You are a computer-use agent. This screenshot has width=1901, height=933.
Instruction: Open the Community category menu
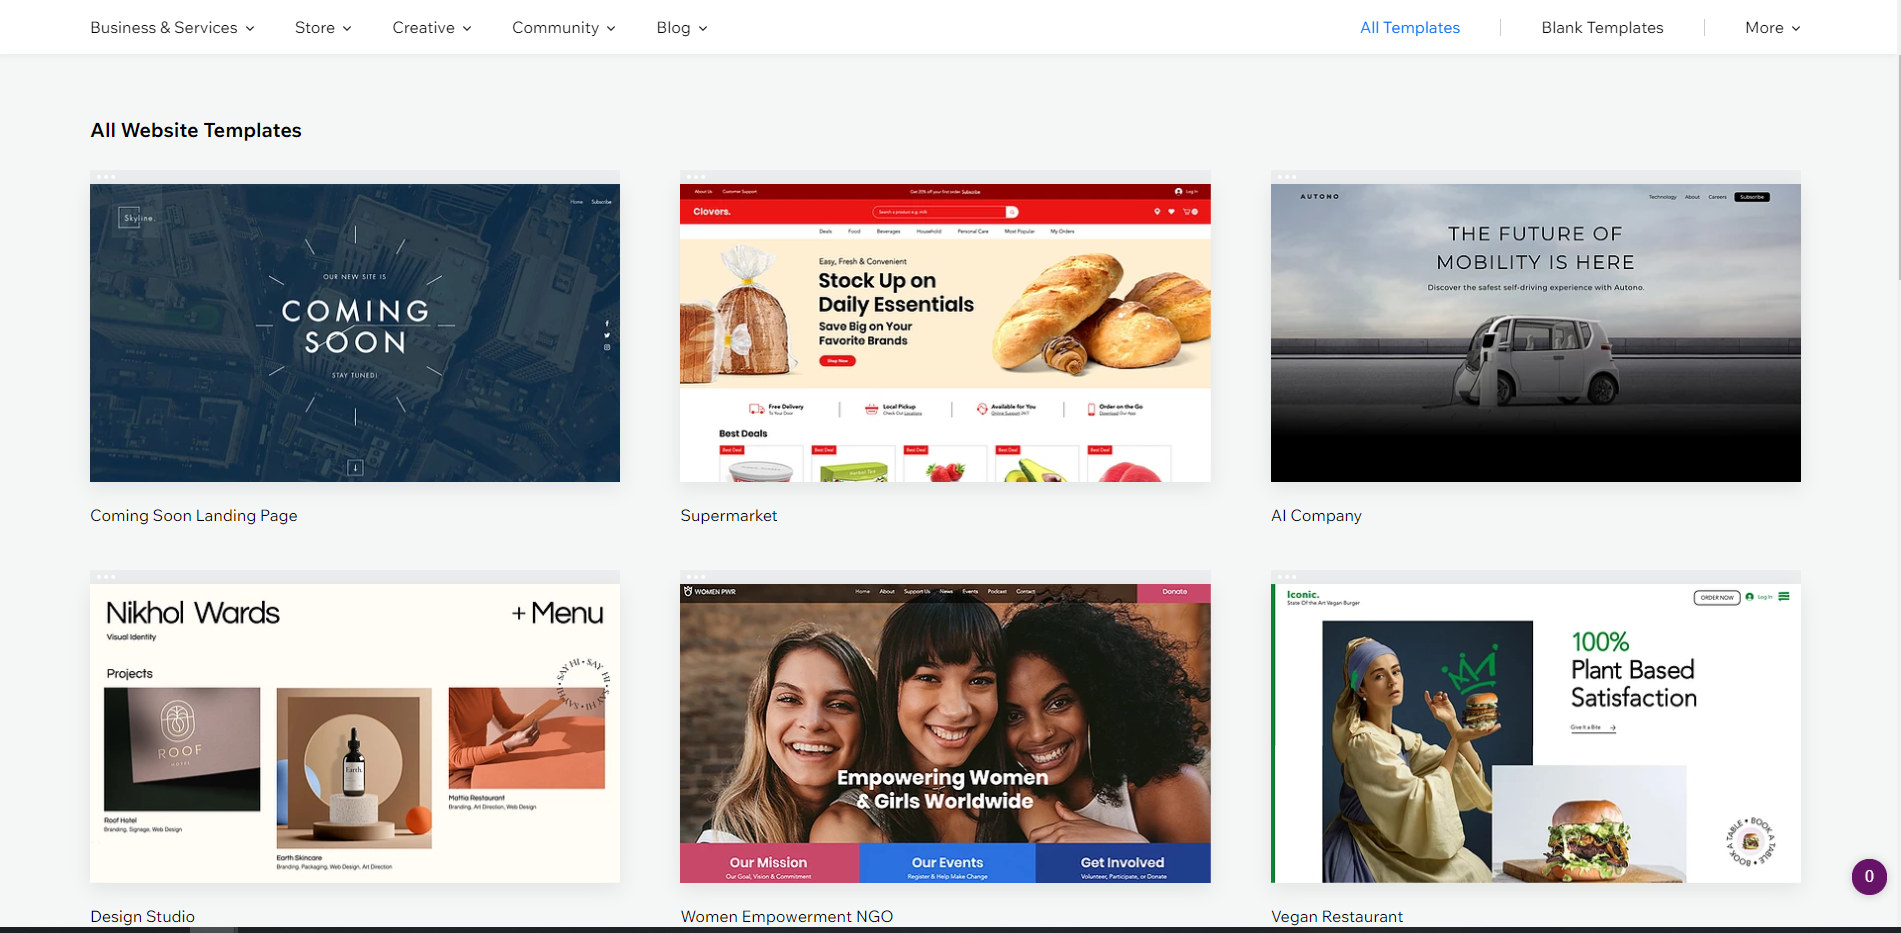563,28
